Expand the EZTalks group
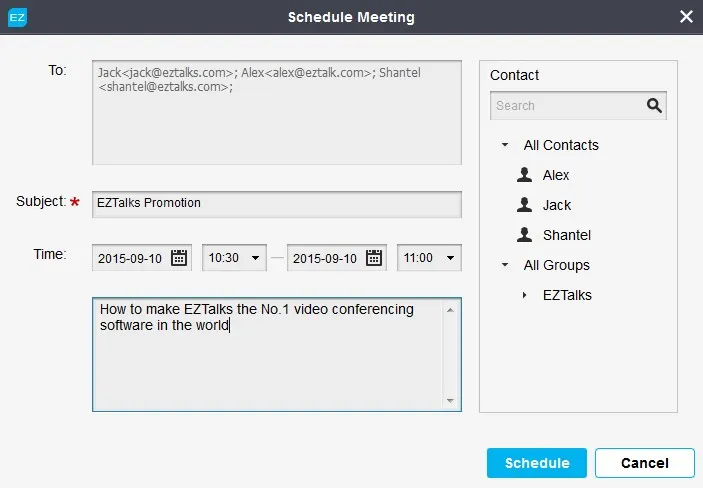This screenshot has height=488, width=703. pyautogui.click(x=525, y=295)
